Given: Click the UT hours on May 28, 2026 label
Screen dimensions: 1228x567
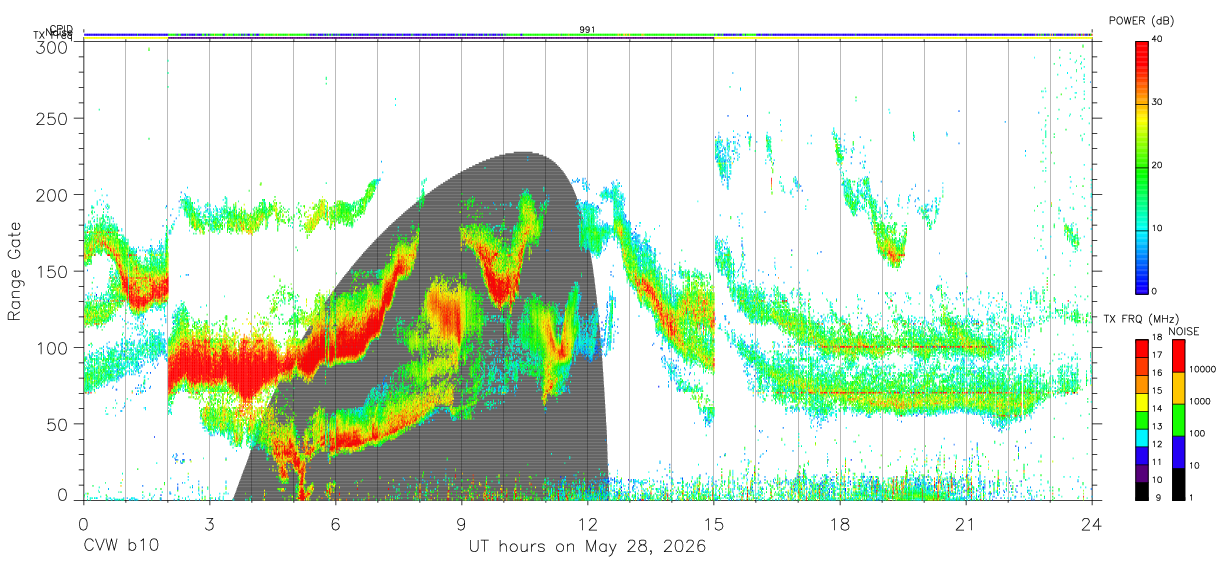Looking at the screenshot, I should [588, 547].
